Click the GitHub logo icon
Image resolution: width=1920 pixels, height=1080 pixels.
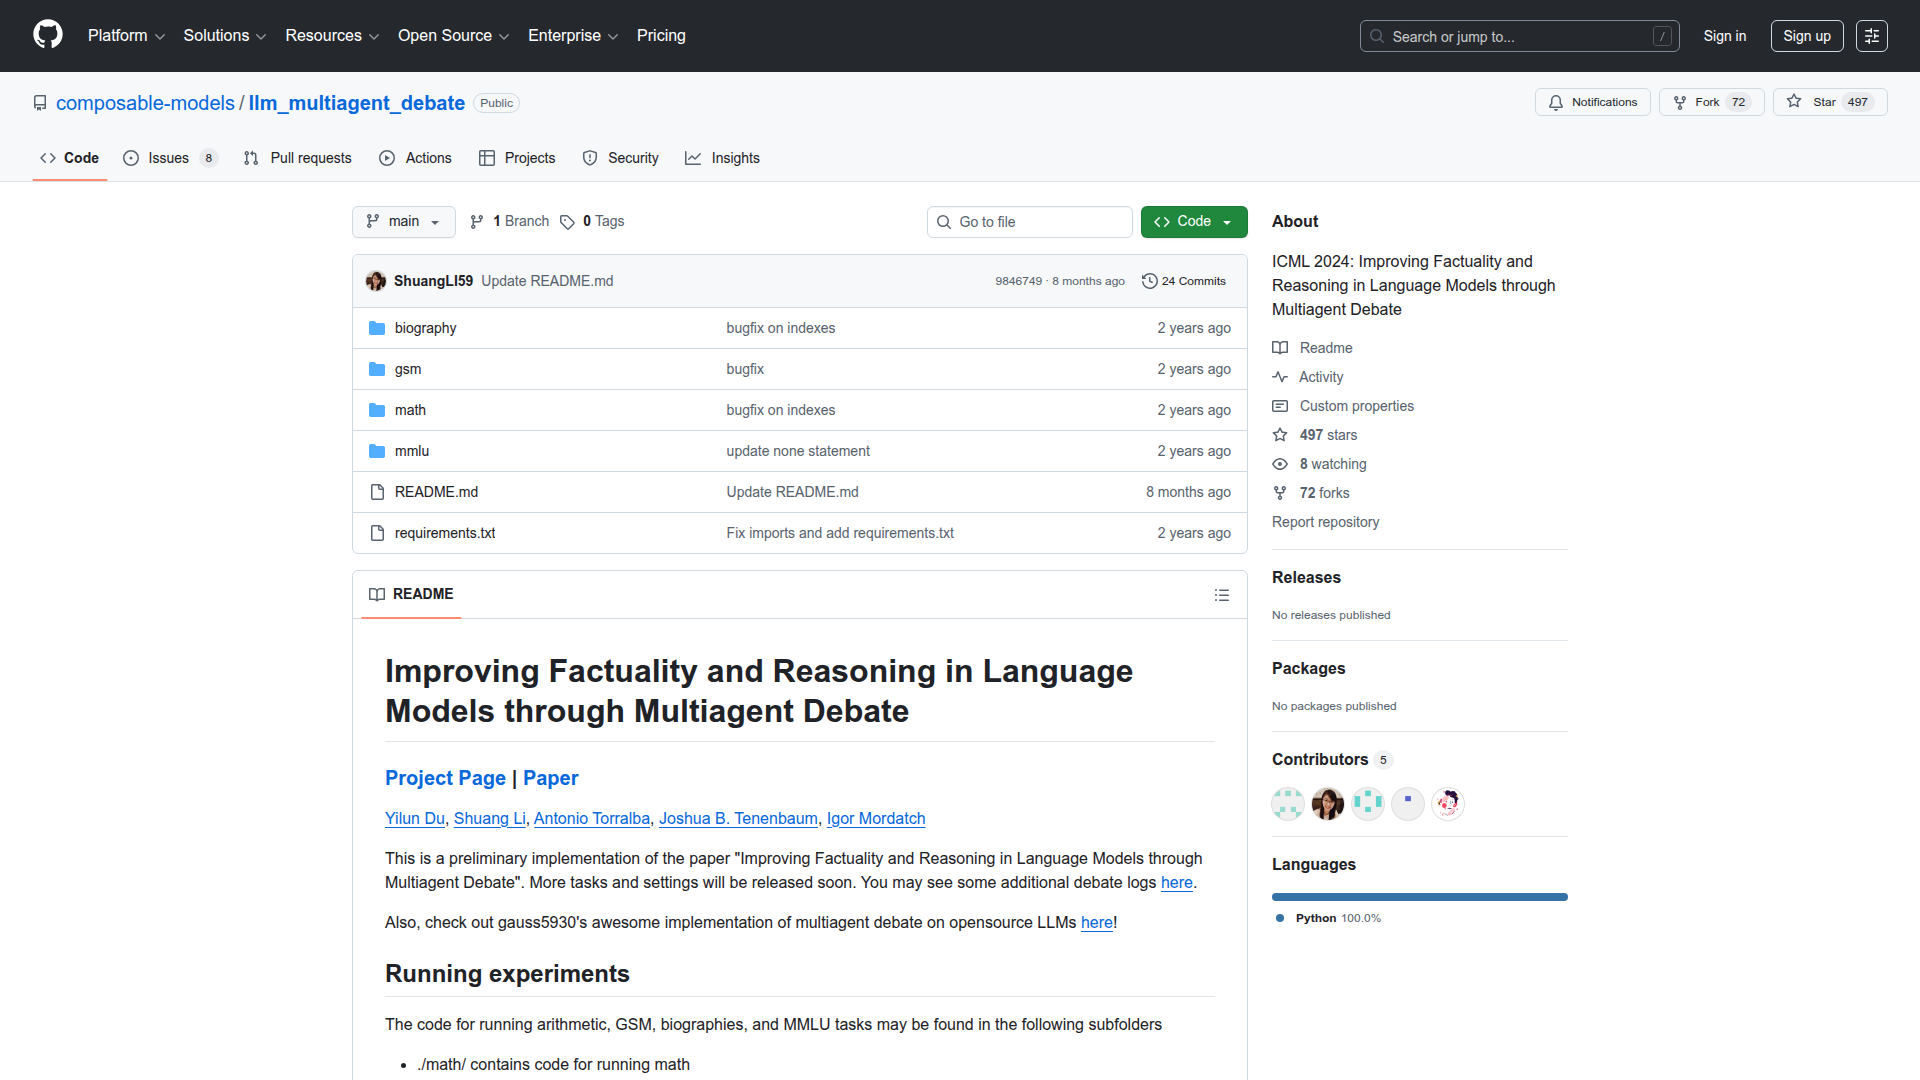pos(47,35)
